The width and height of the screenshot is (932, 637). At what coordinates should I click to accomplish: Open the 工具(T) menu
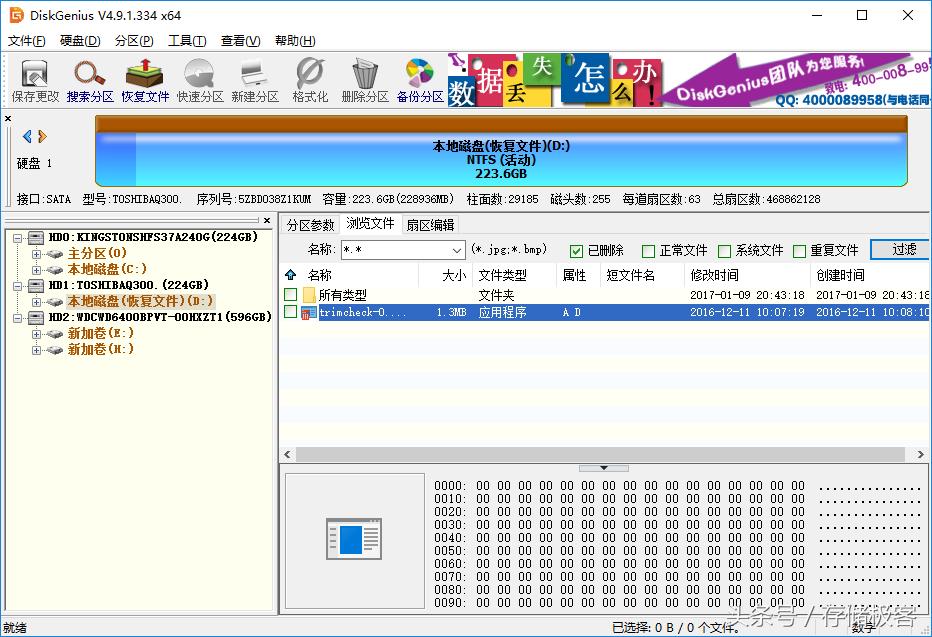pos(186,41)
